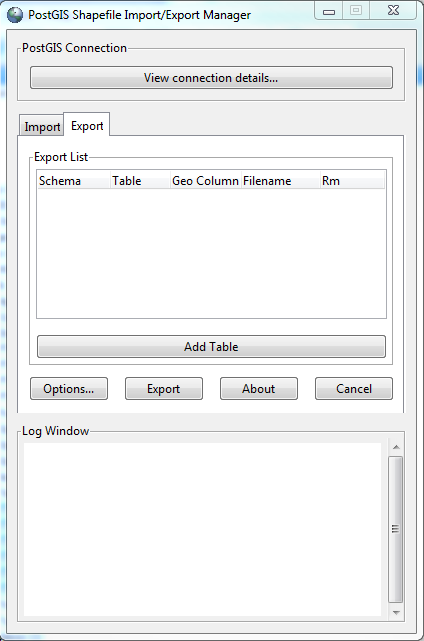Show the About information
The height and width of the screenshot is (641, 424).
click(x=259, y=388)
